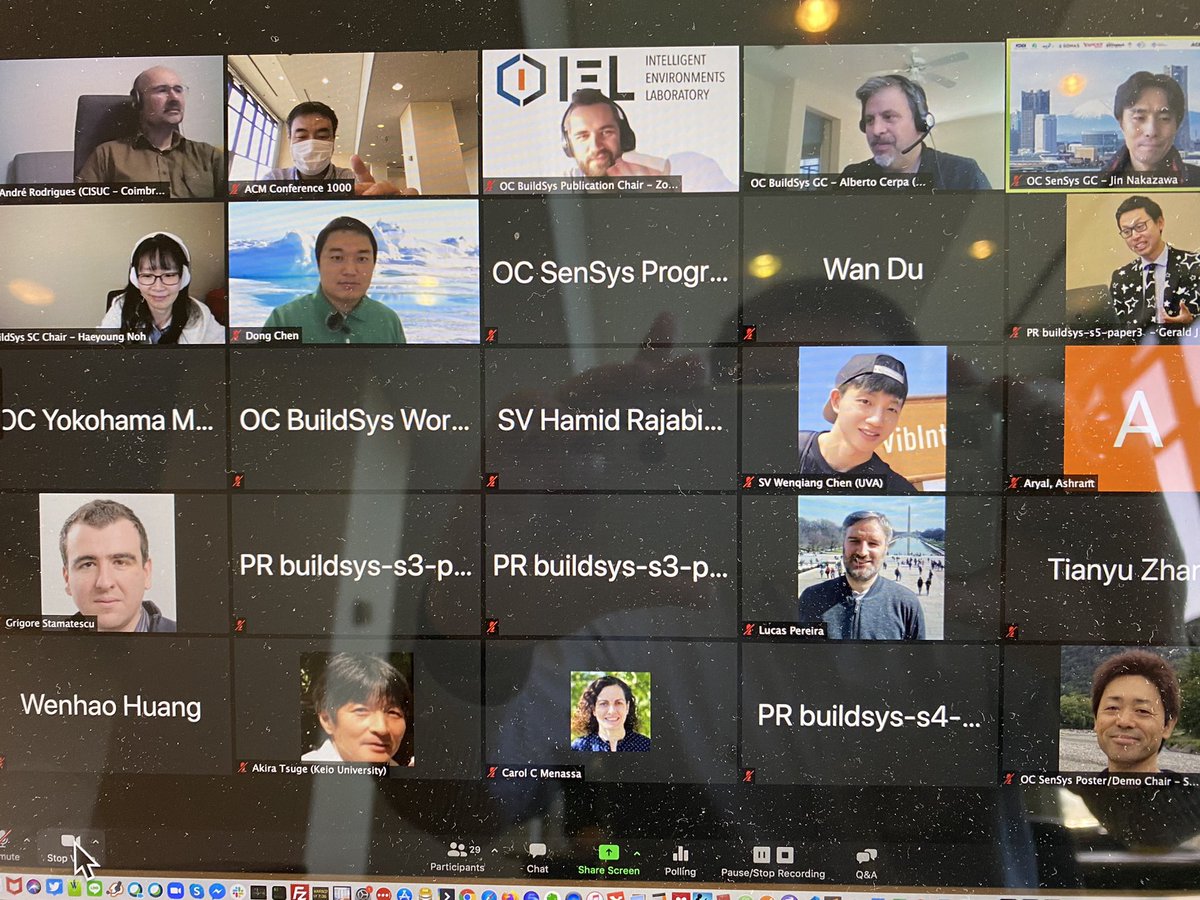The width and height of the screenshot is (1200, 900).
Task: Launch a poll using the Polling icon
Action: (x=681, y=850)
